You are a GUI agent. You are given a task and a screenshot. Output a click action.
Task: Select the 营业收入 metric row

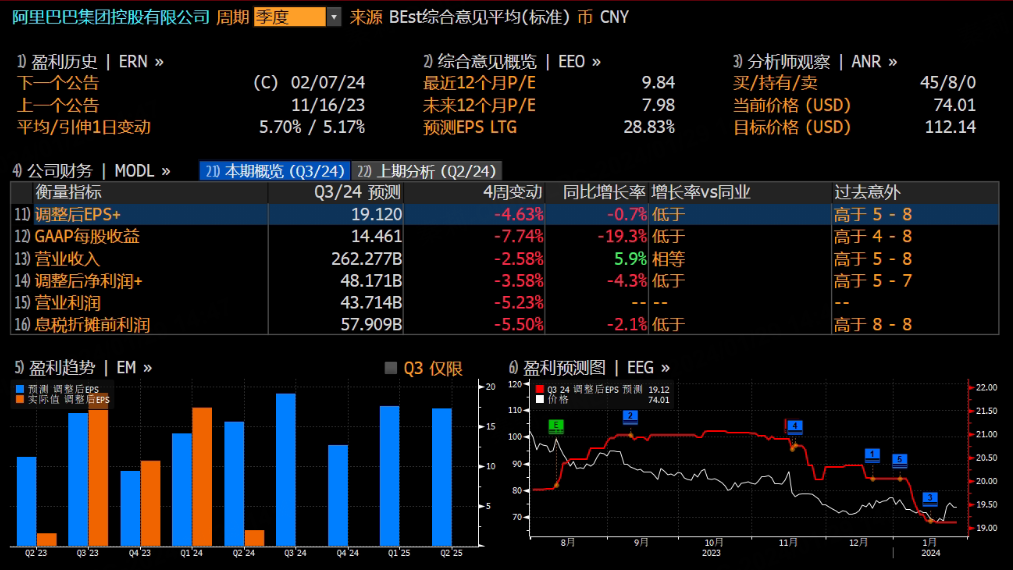coord(505,259)
